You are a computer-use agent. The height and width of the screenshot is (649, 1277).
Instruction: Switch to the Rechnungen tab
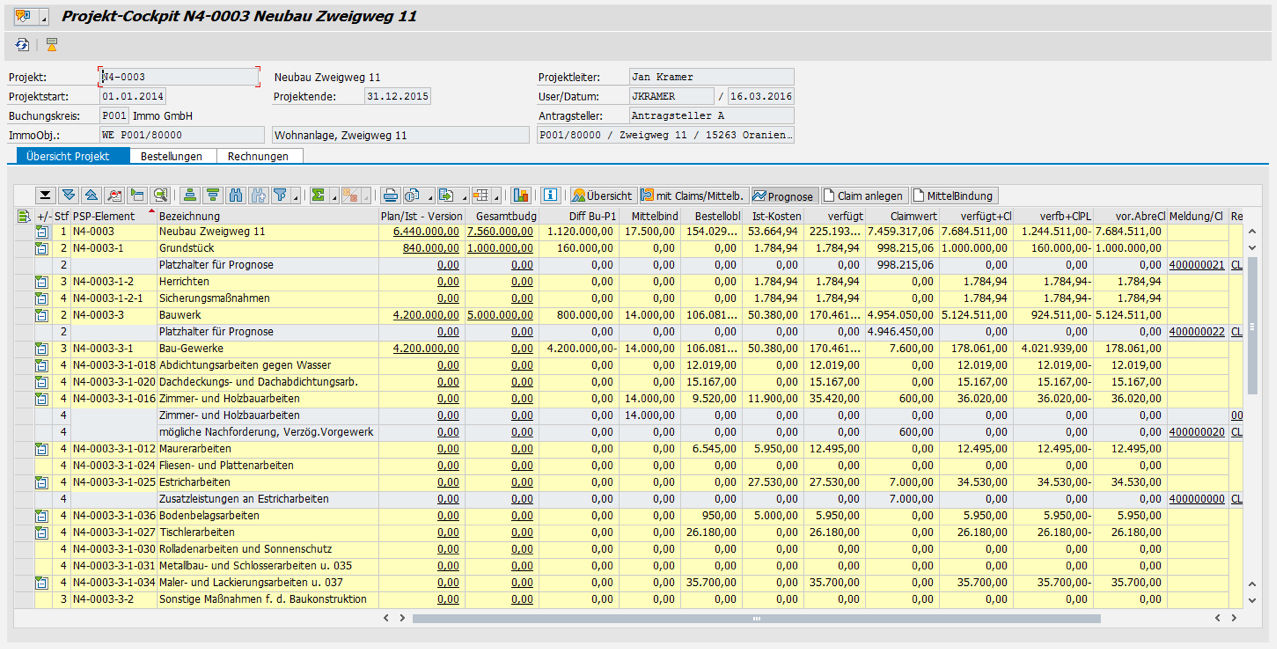tap(258, 156)
